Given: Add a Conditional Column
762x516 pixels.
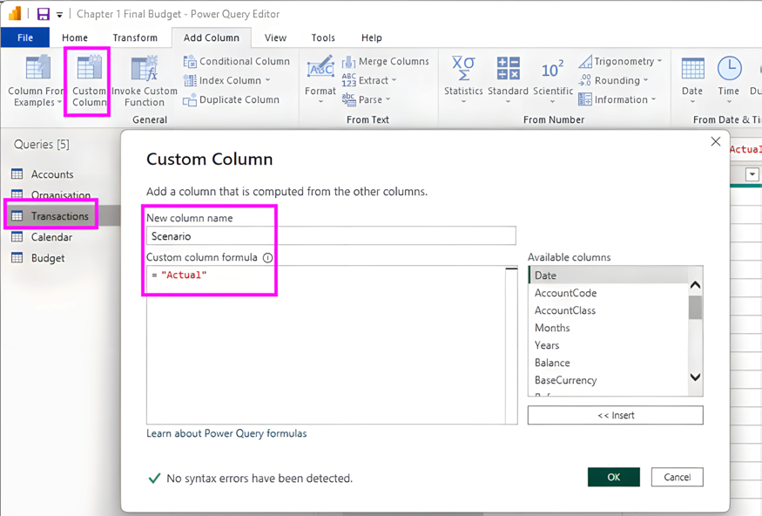Looking at the screenshot, I should pyautogui.click(x=237, y=61).
